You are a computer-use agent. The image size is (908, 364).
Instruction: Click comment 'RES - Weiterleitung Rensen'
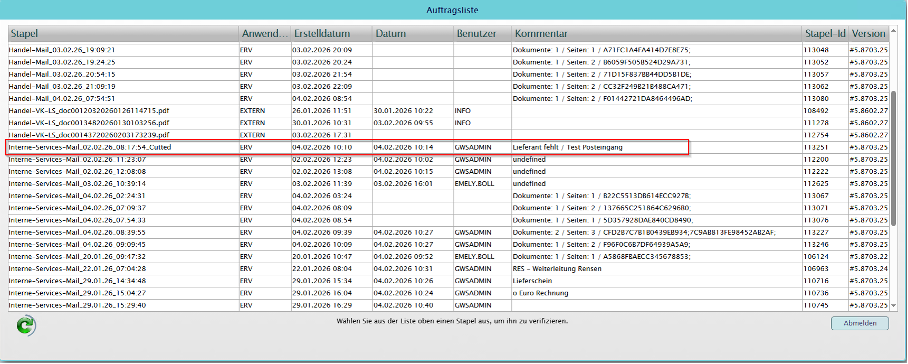557,269
